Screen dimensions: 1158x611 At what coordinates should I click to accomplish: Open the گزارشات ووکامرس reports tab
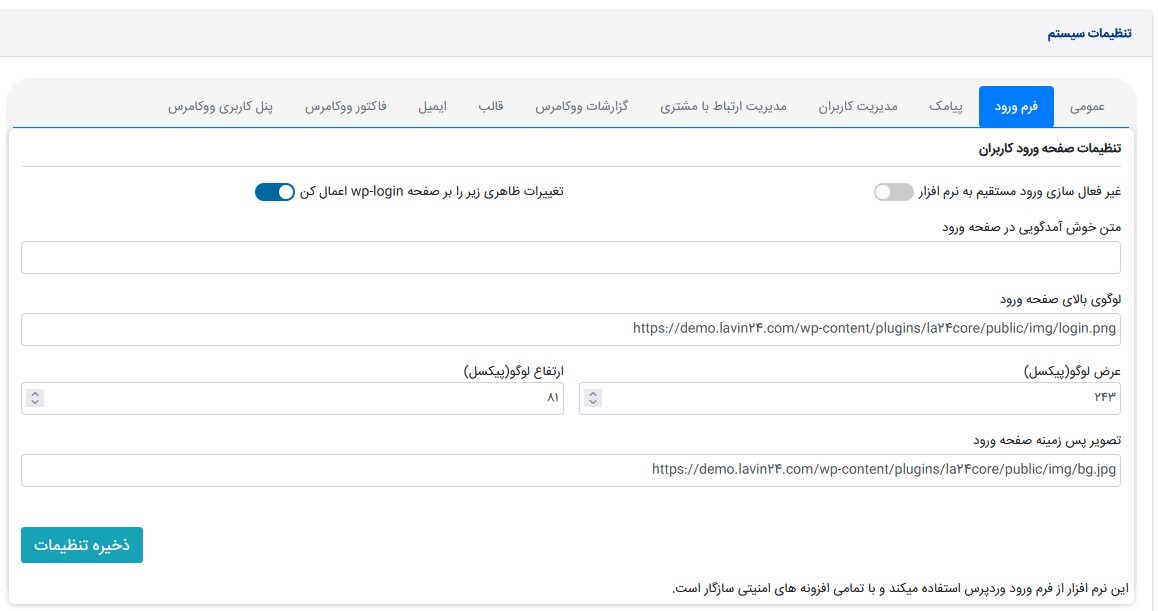(581, 106)
